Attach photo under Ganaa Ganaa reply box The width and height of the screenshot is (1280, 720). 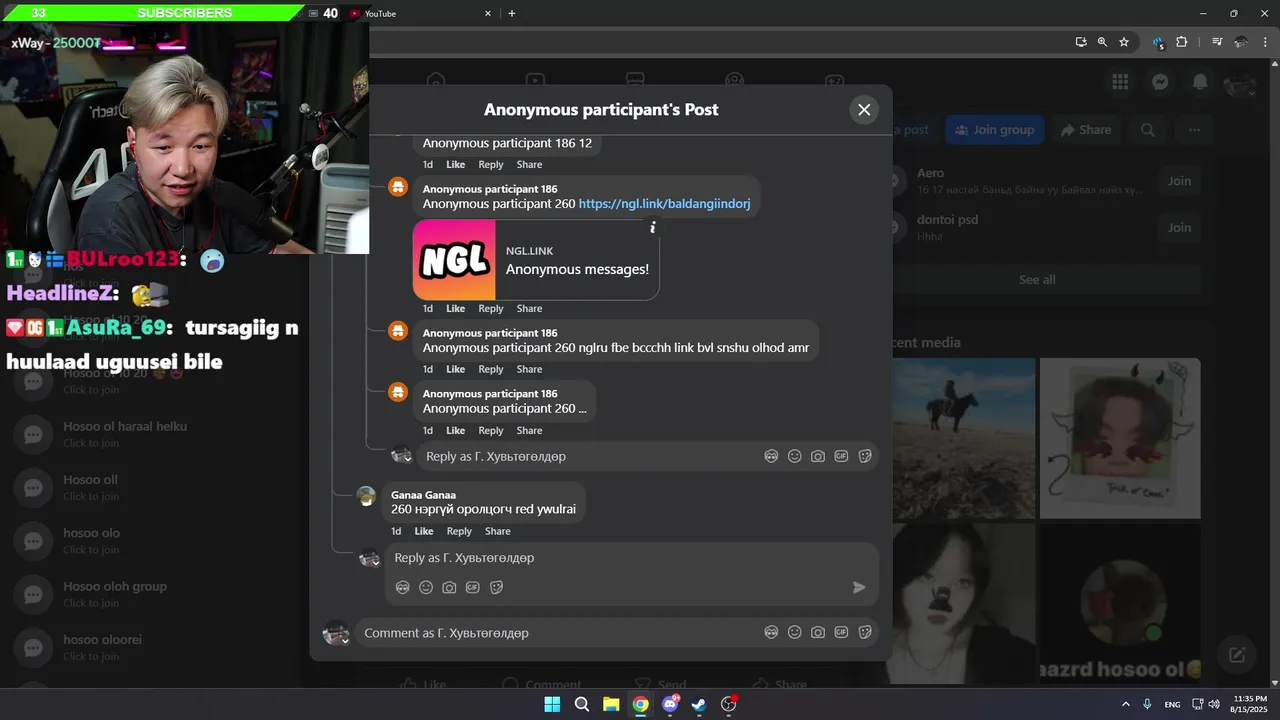pos(449,587)
